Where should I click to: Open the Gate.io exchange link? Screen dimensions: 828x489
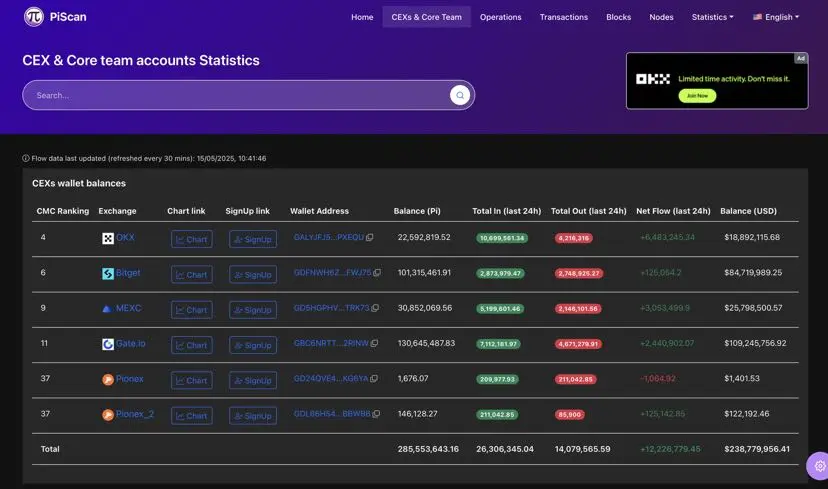tap(130, 343)
